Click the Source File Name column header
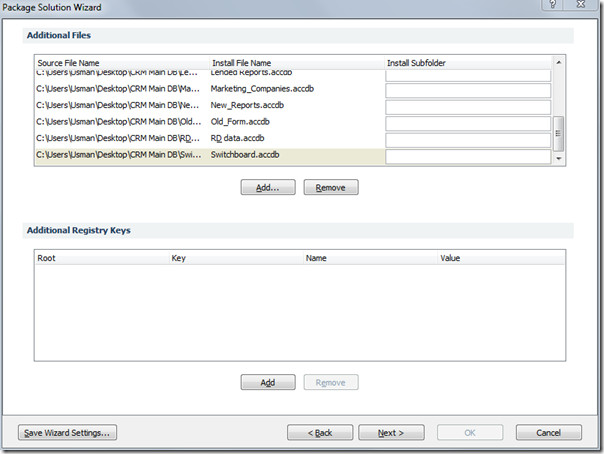This screenshot has height=454, width=604. 122,63
